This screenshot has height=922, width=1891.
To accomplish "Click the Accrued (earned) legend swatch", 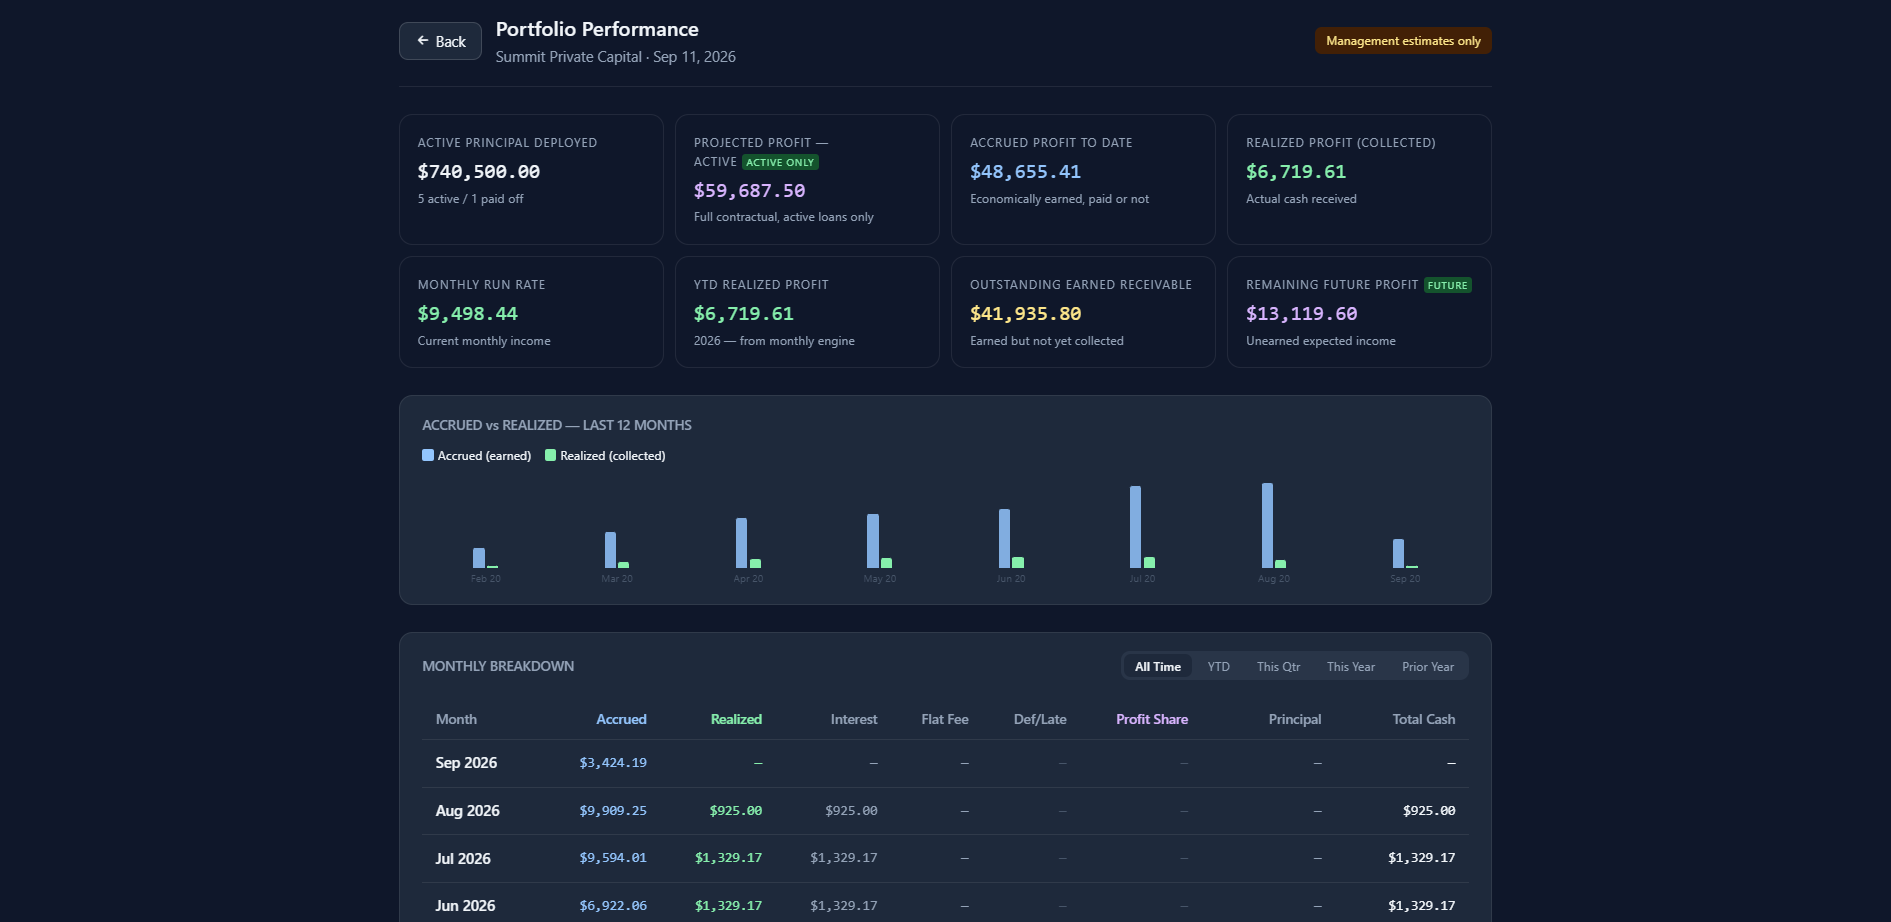I will [428, 455].
